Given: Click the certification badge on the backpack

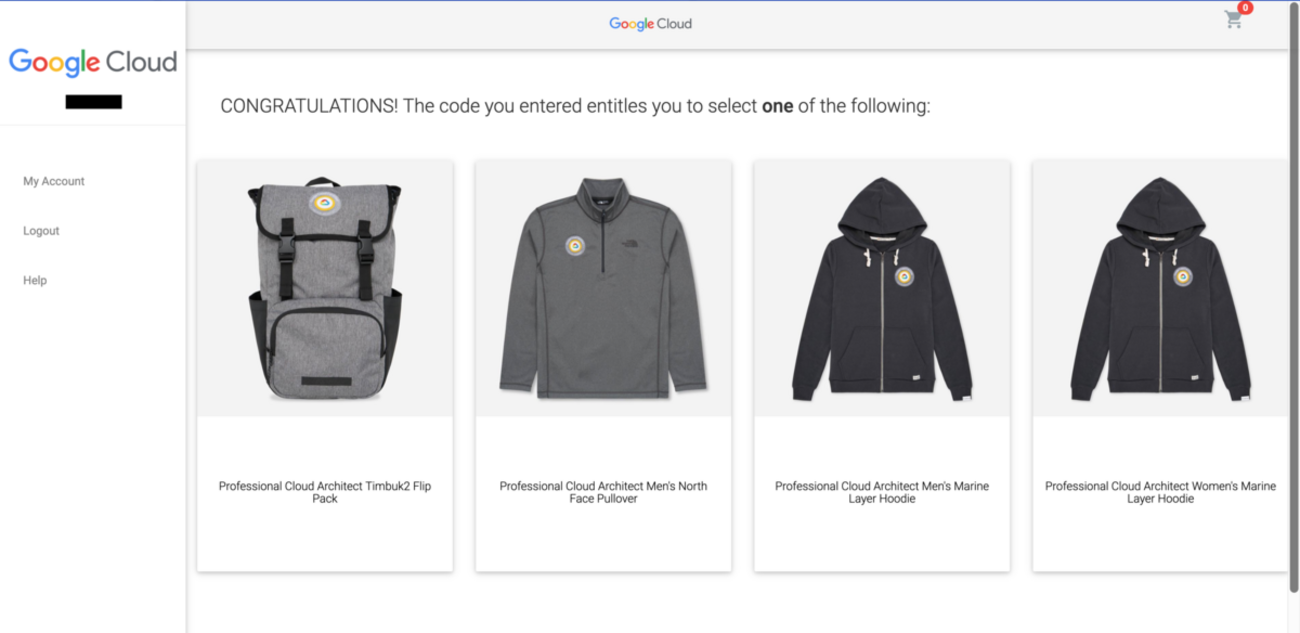Looking at the screenshot, I should pos(324,204).
